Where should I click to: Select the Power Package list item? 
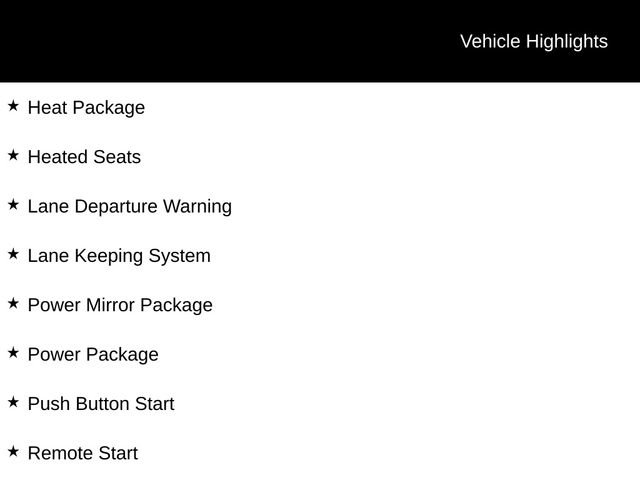[93, 354]
